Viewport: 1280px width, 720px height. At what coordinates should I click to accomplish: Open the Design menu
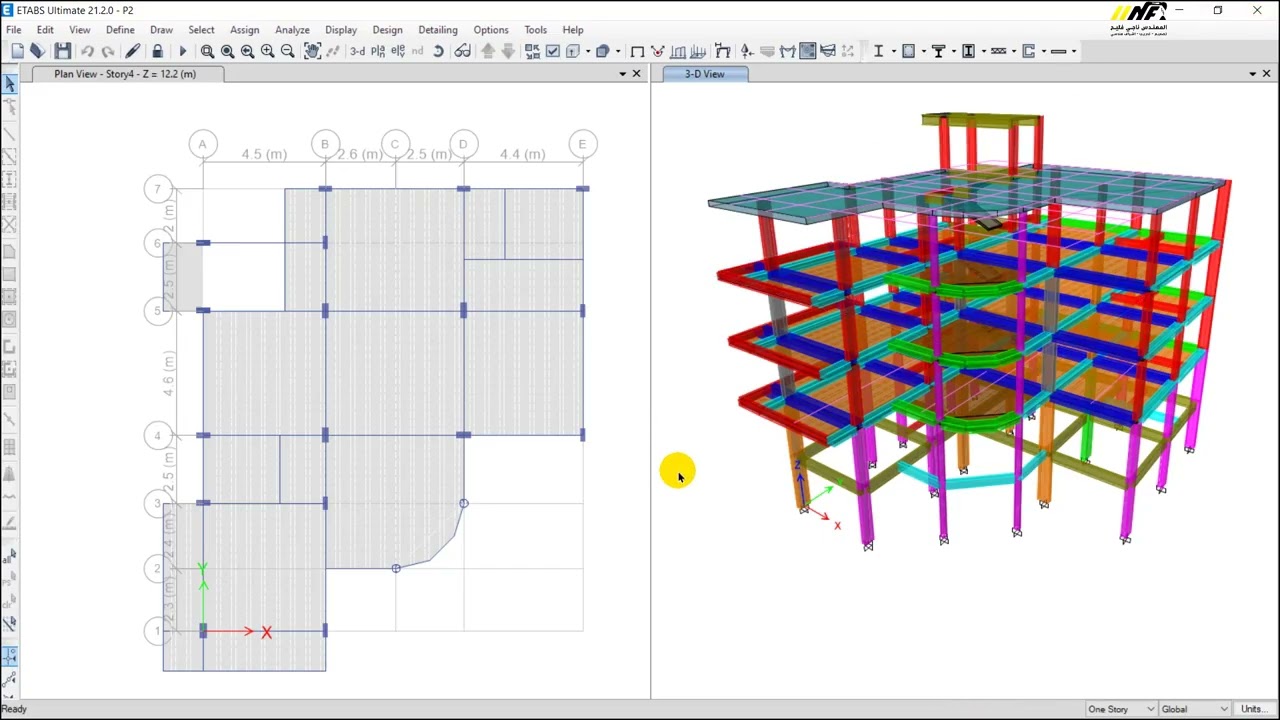coord(387,30)
